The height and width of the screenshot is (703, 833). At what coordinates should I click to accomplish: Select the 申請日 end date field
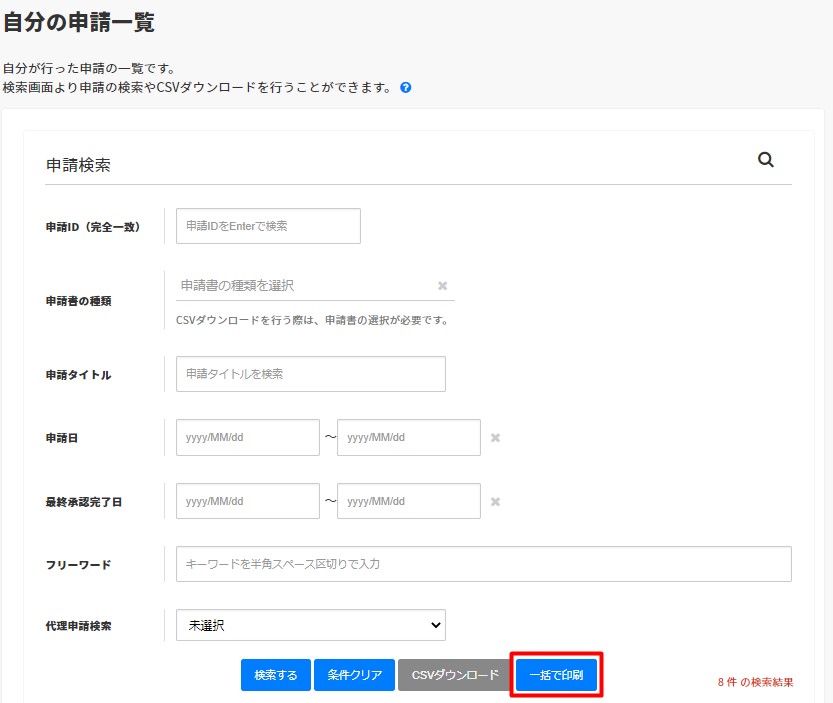pos(408,438)
